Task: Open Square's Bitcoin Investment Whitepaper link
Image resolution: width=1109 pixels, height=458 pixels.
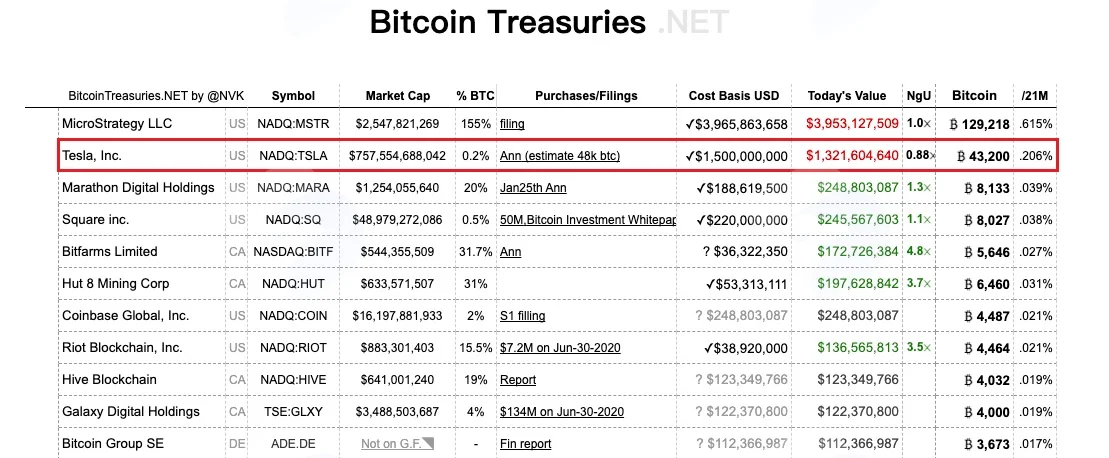Action: (588, 220)
